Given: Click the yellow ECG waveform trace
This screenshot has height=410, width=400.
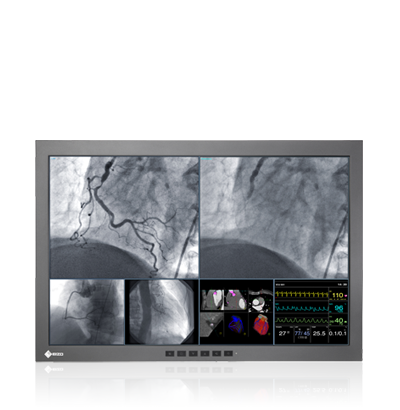Looking at the screenshot, I should tap(302, 295).
